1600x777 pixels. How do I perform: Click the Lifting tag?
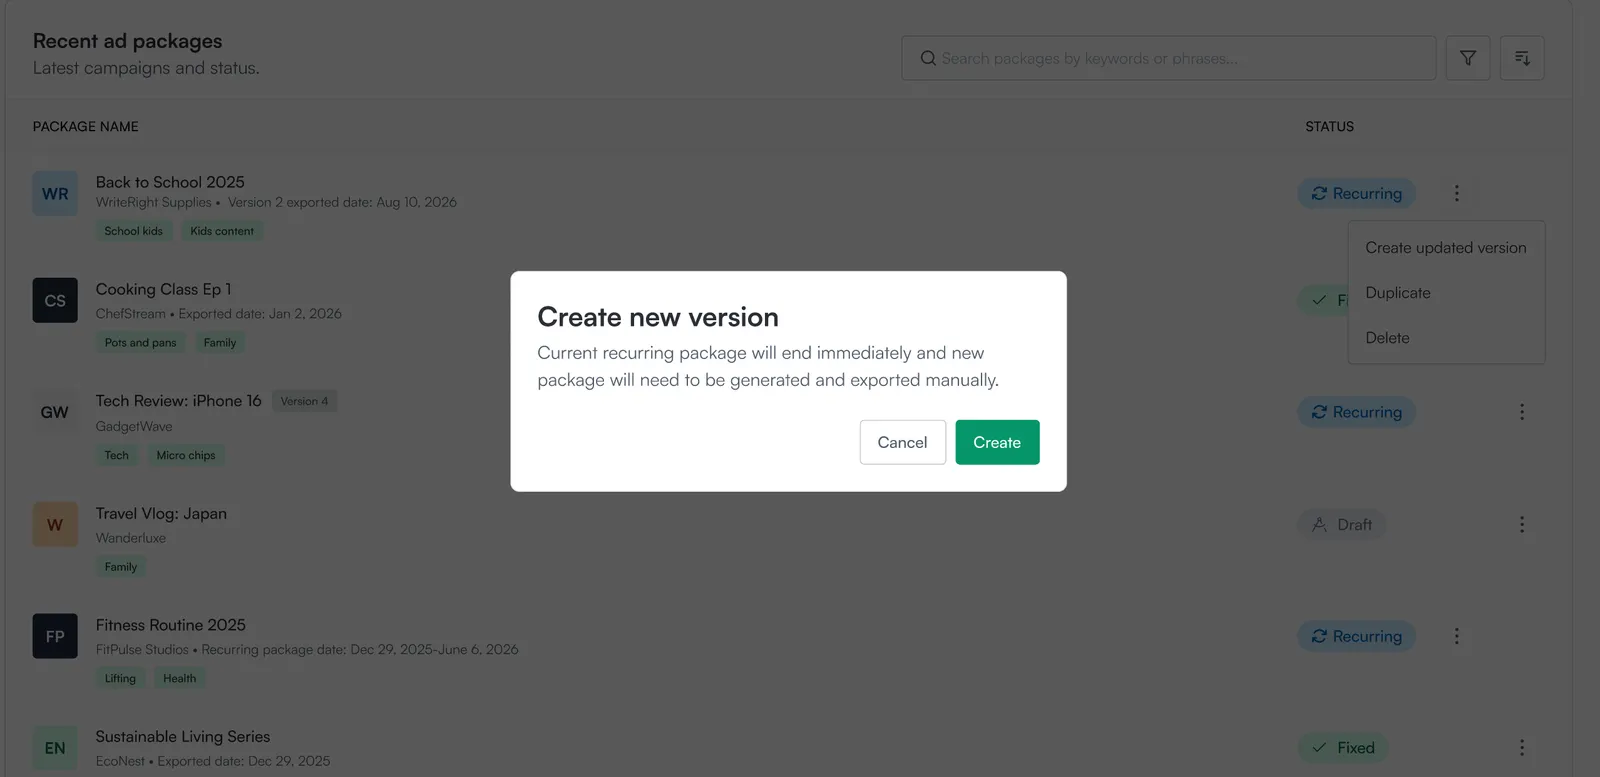coord(120,679)
